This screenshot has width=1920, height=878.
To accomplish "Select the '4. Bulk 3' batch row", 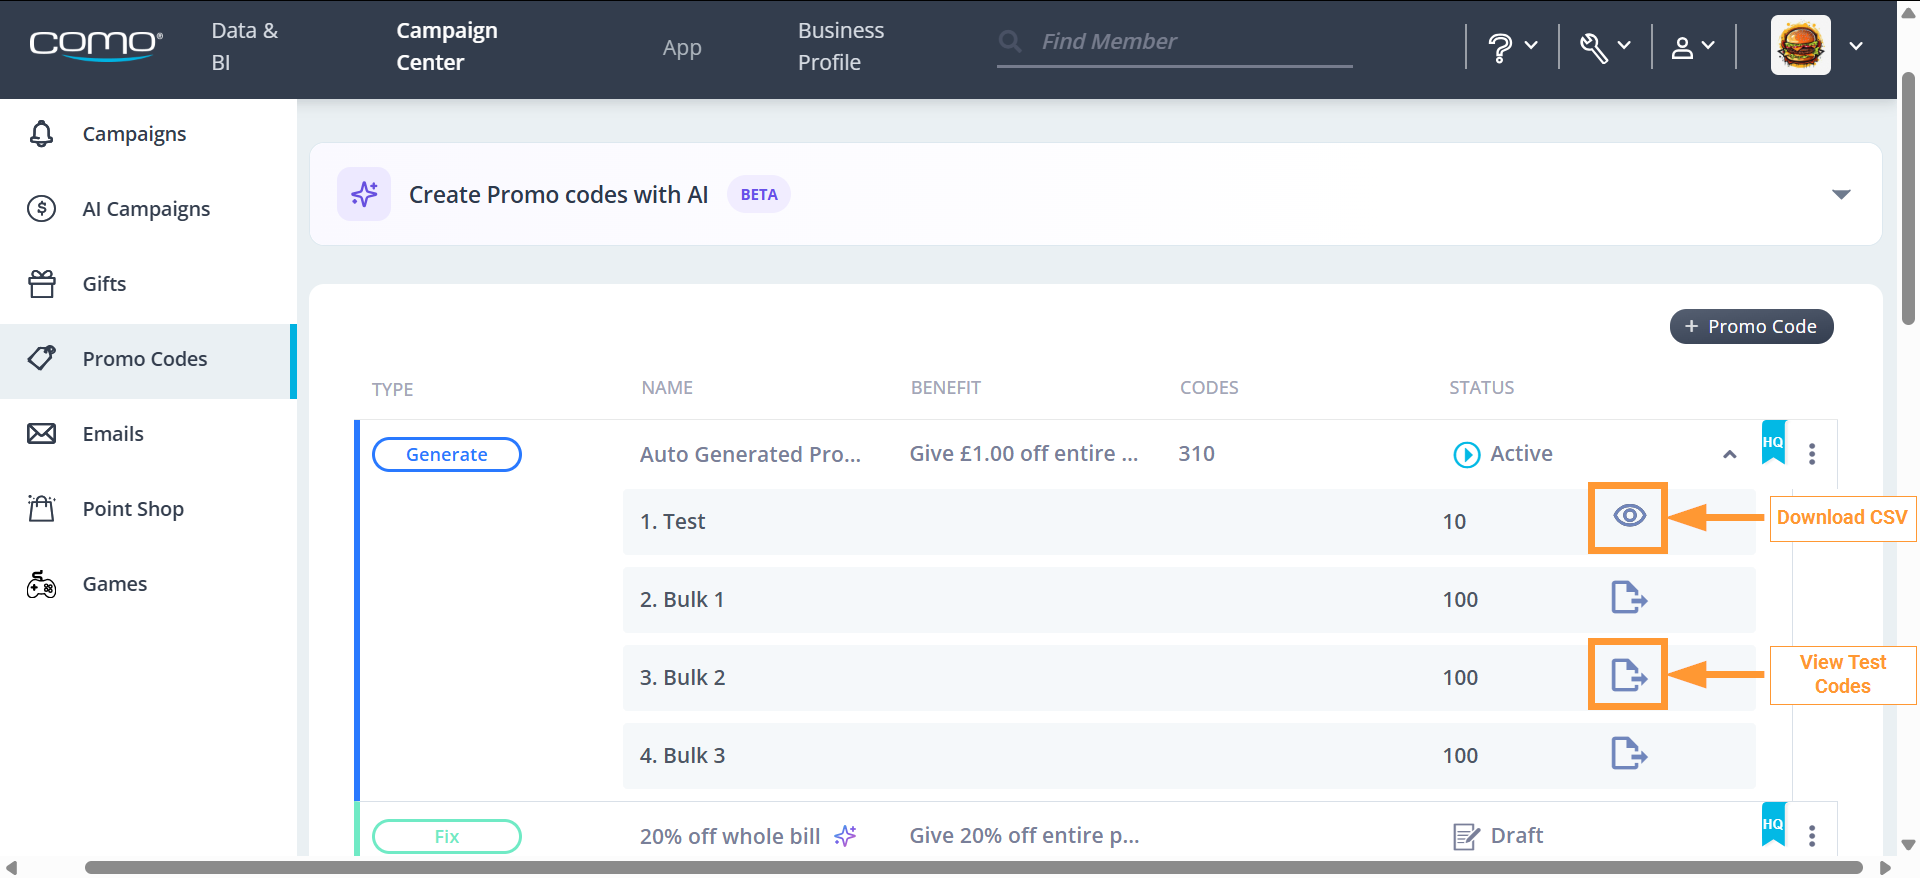I will point(1189,756).
